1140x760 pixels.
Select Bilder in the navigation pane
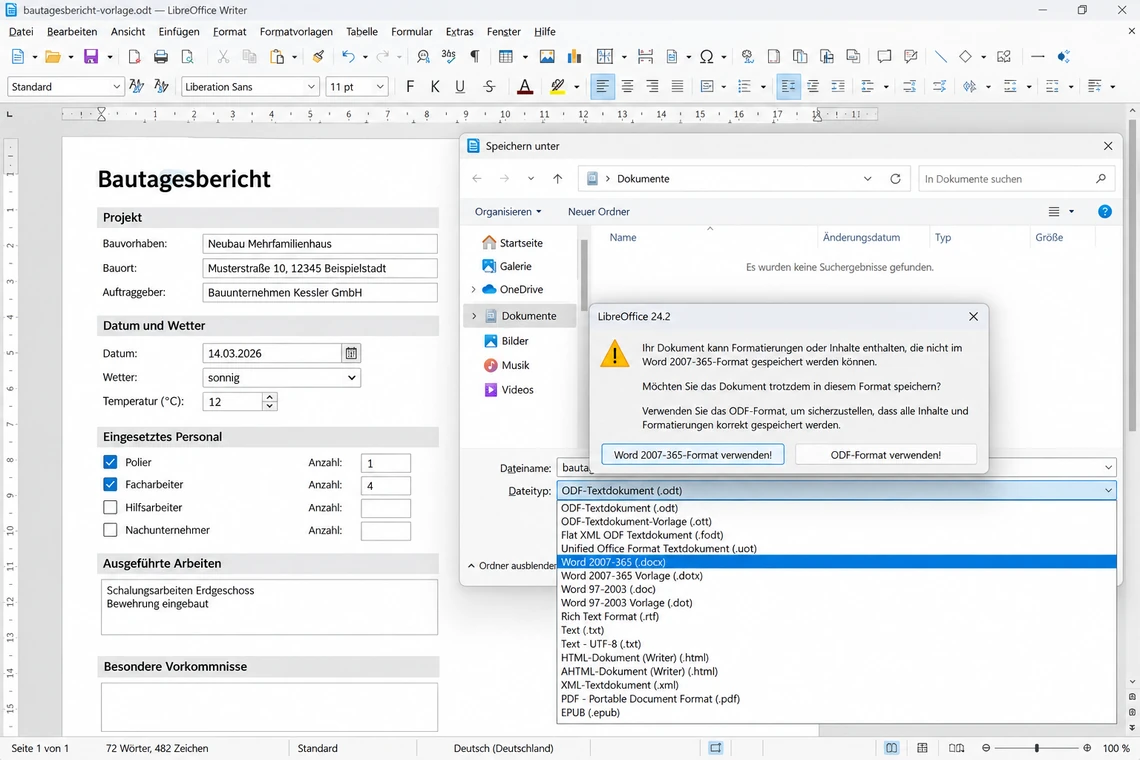[x=515, y=340]
